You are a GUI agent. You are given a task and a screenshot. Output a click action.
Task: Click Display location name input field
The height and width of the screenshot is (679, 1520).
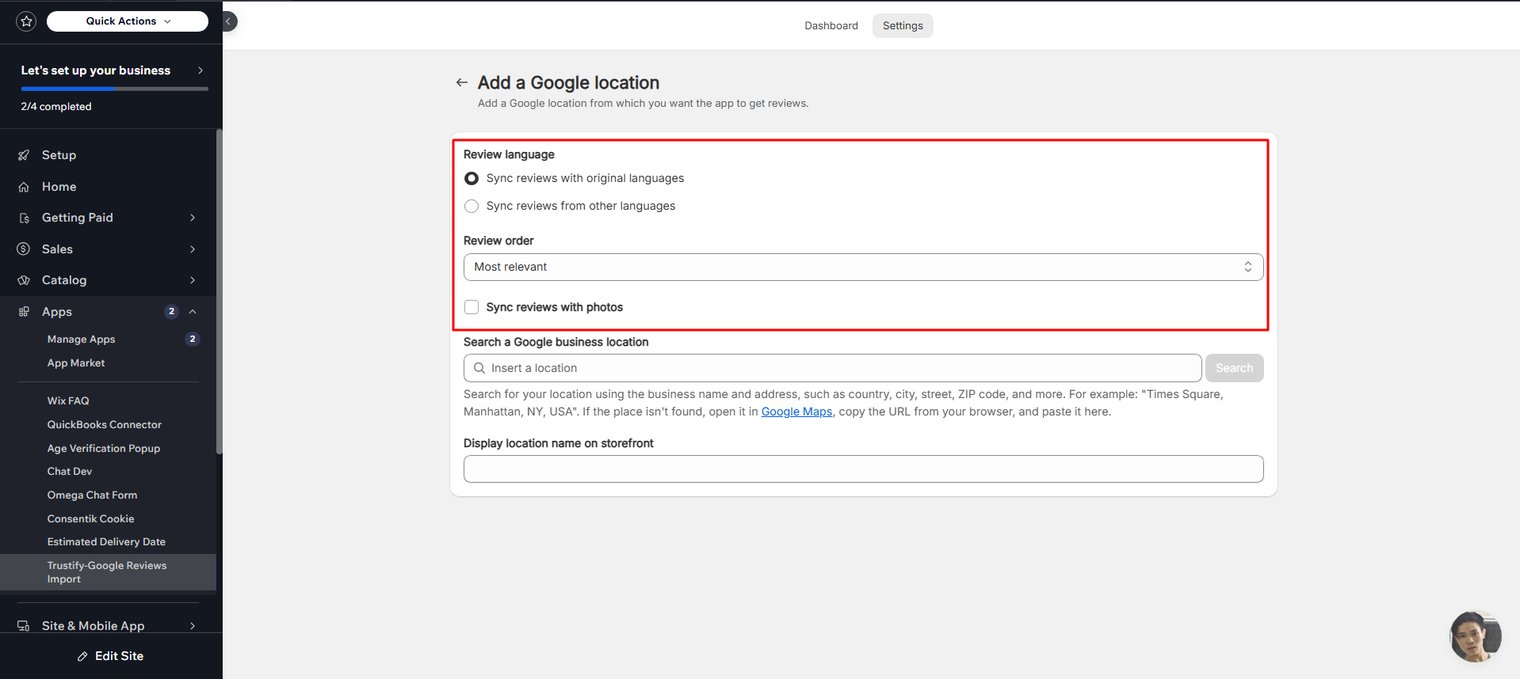click(863, 469)
